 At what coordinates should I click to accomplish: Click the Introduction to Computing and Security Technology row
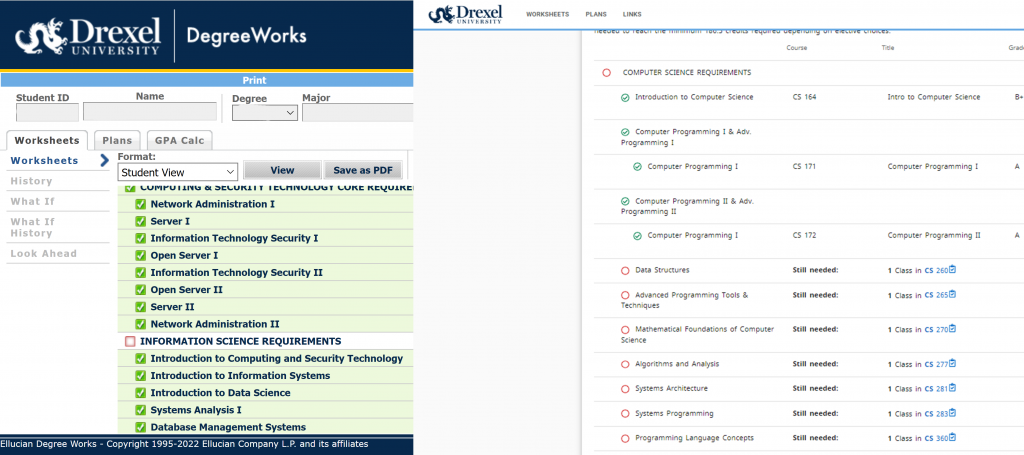click(x=266, y=358)
